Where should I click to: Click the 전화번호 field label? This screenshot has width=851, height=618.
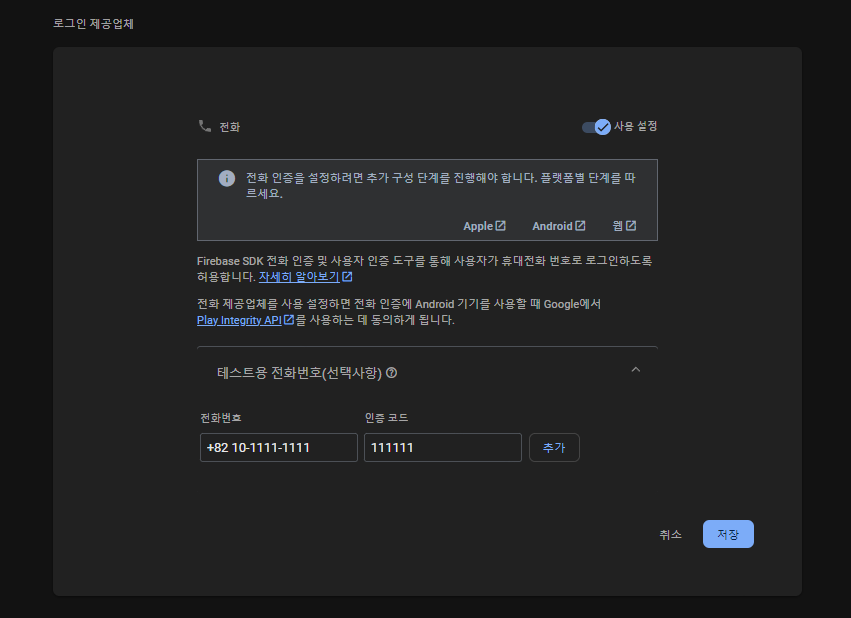[220, 418]
